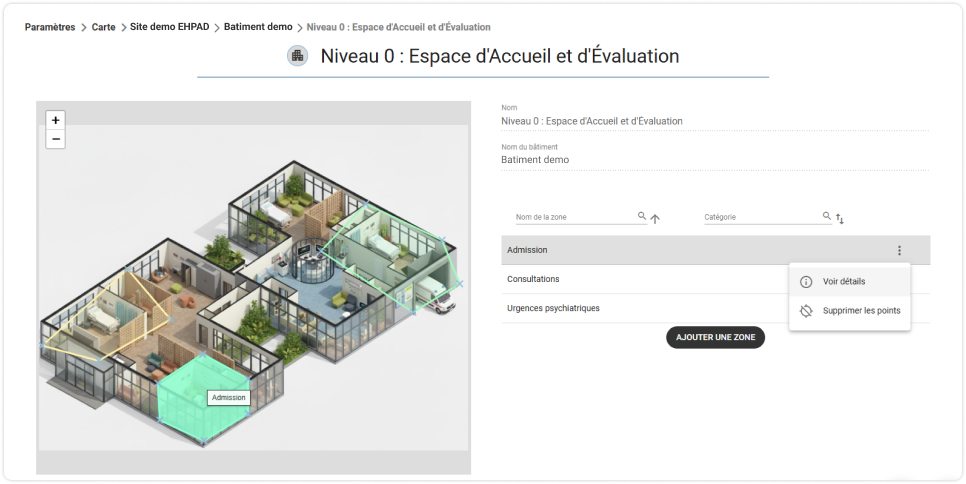Screen dimensions: 966x484
Task: Select the Consultations zone row
Action: (x=644, y=280)
